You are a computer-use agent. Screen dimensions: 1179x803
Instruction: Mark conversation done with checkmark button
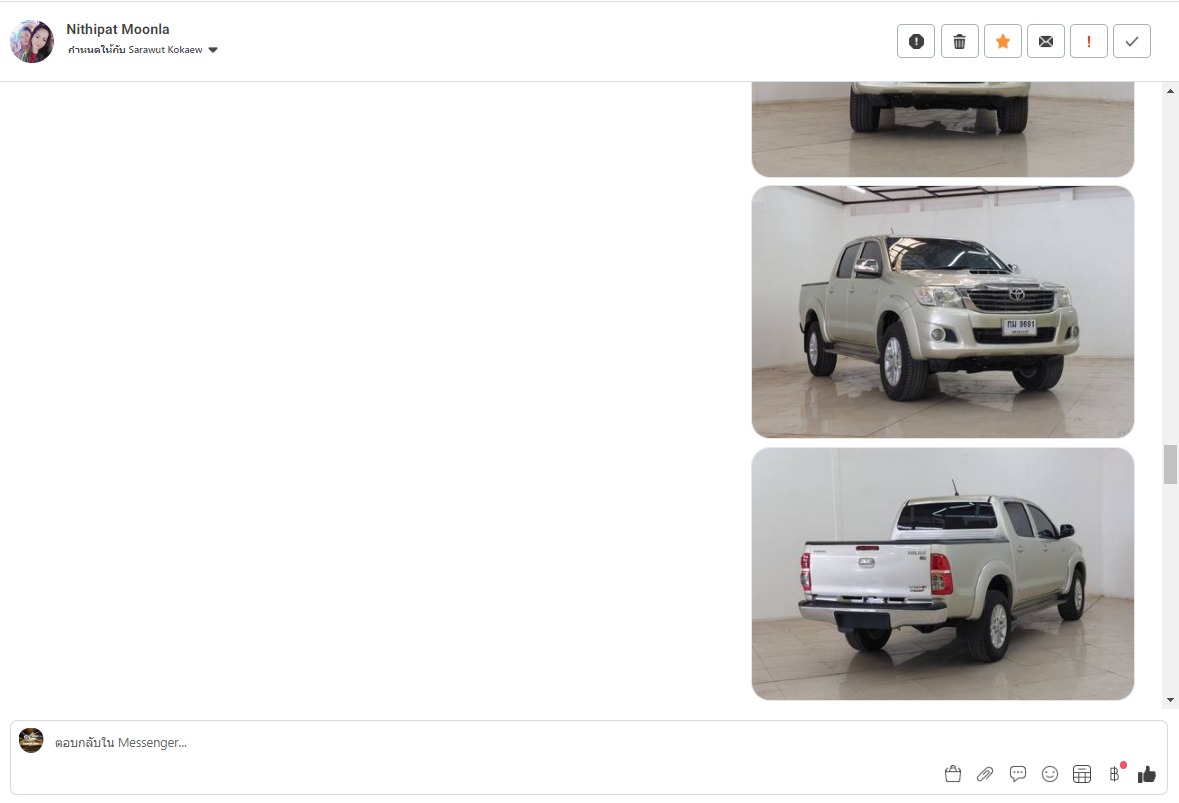[x=1132, y=41]
